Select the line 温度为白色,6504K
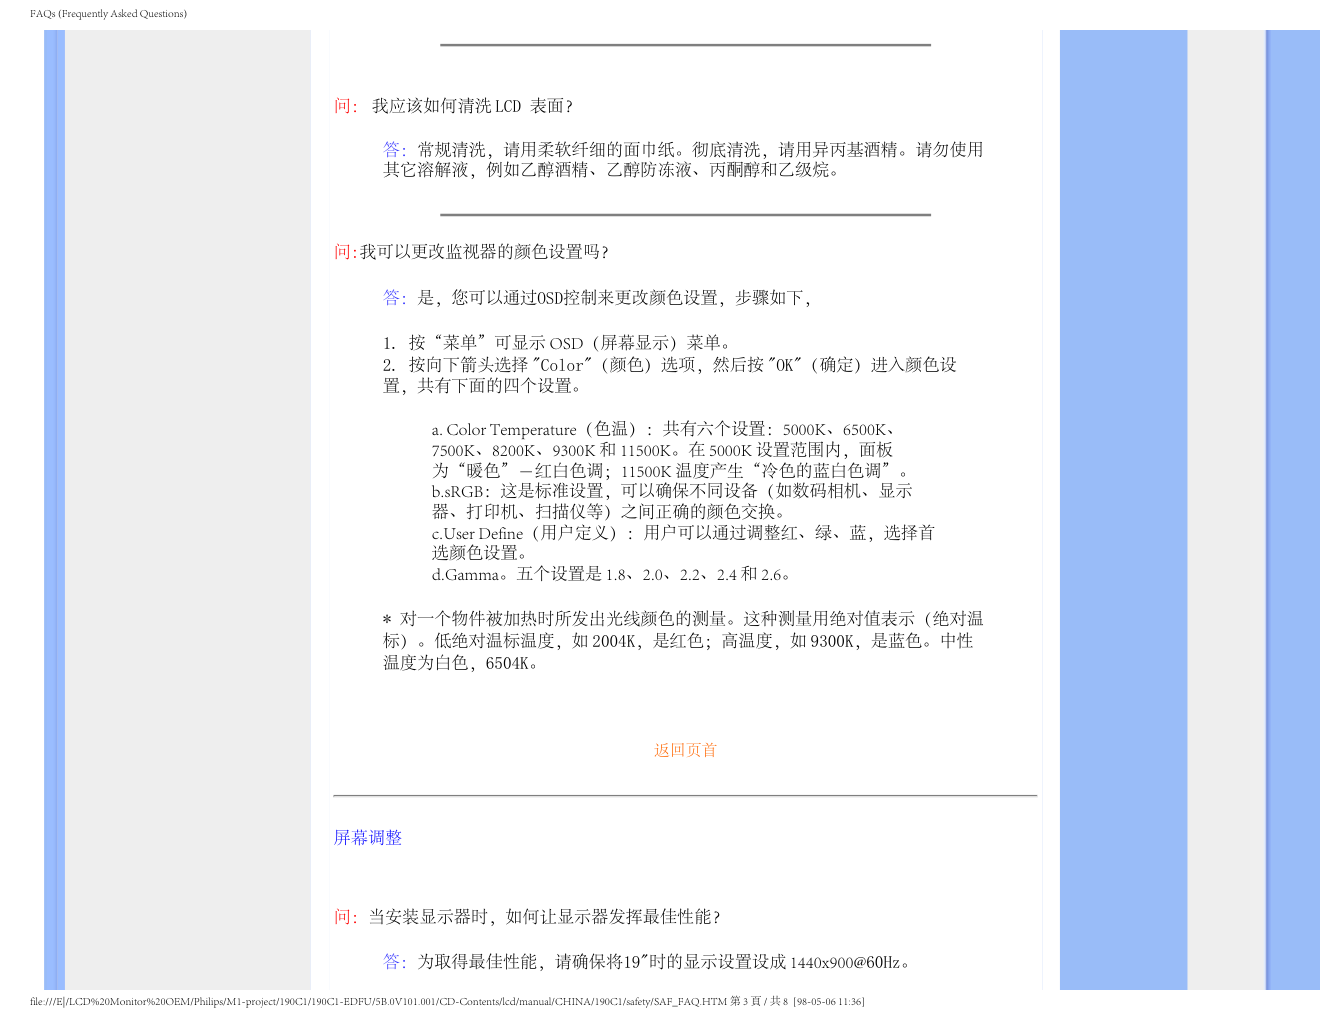Screen dimensions: 1320x1020 click(x=463, y=663)
